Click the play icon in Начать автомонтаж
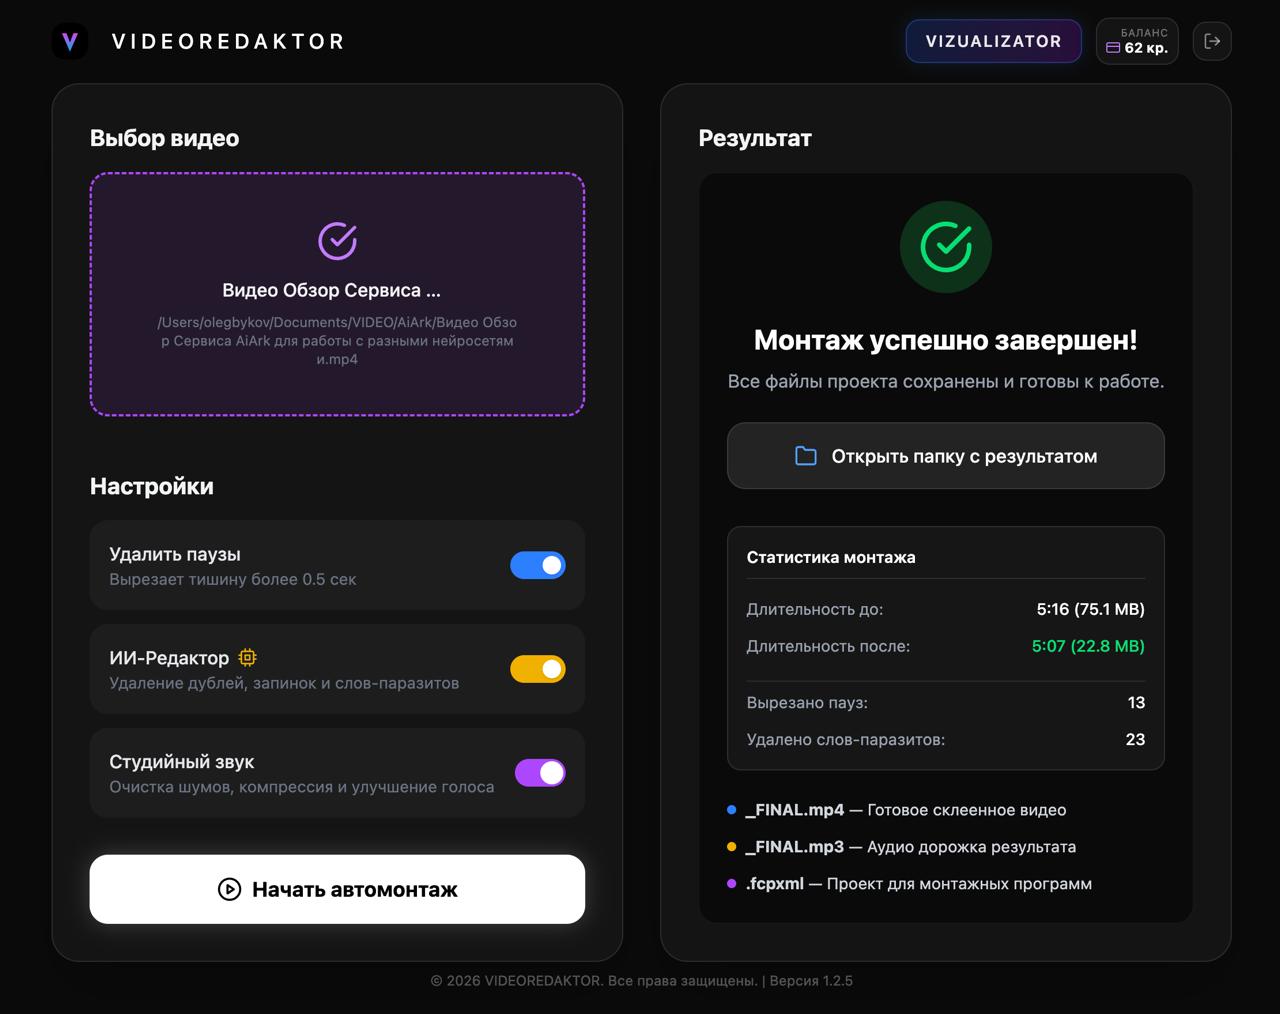This screenshot has width=1280, height=1014. [230, 889]
